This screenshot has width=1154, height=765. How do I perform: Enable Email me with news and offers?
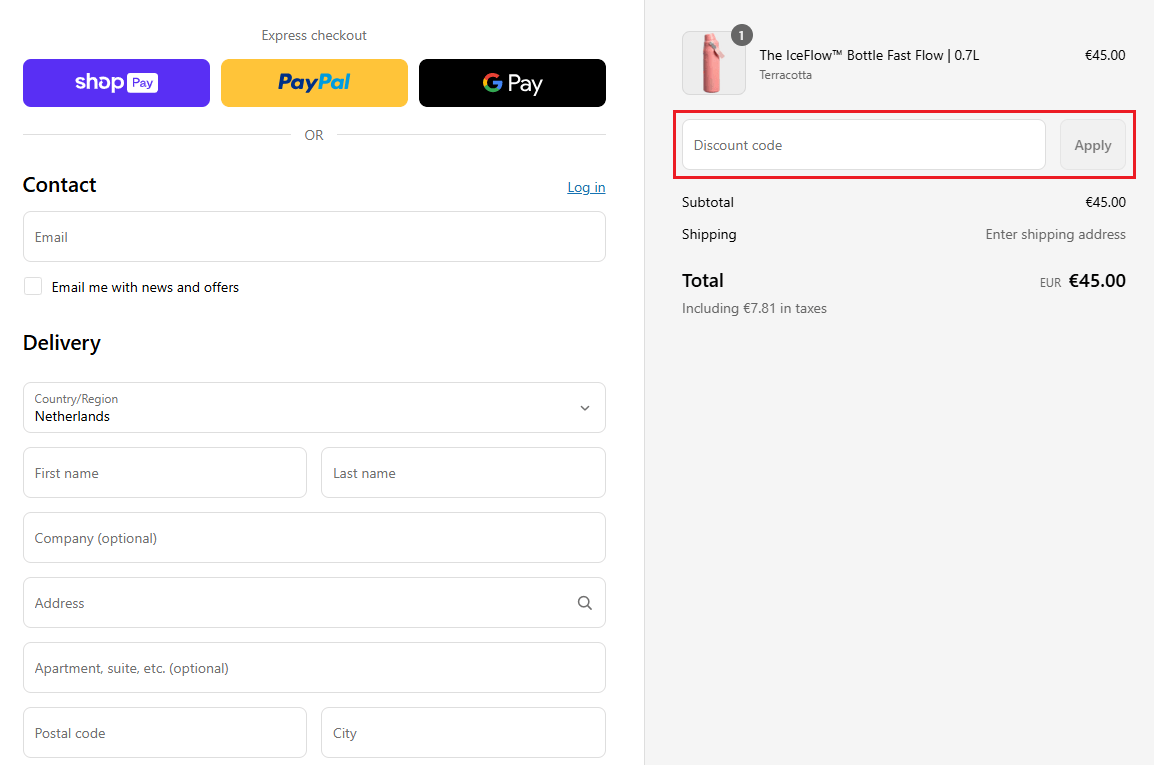click(x=34, y=287)
